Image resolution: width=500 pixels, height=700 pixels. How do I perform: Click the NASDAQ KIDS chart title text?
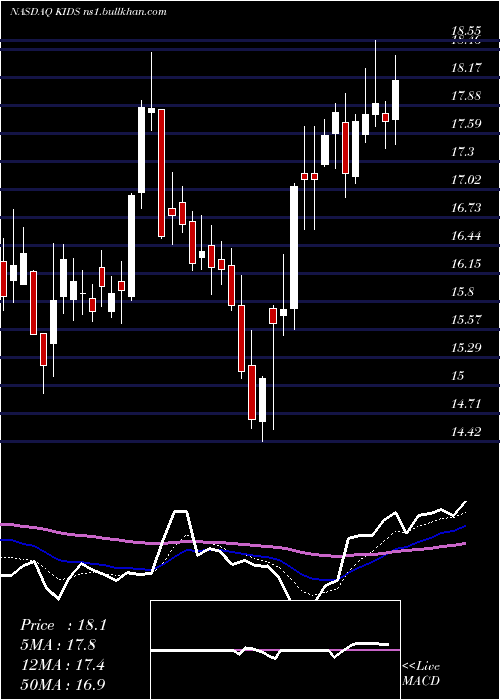tap(88, 11)
